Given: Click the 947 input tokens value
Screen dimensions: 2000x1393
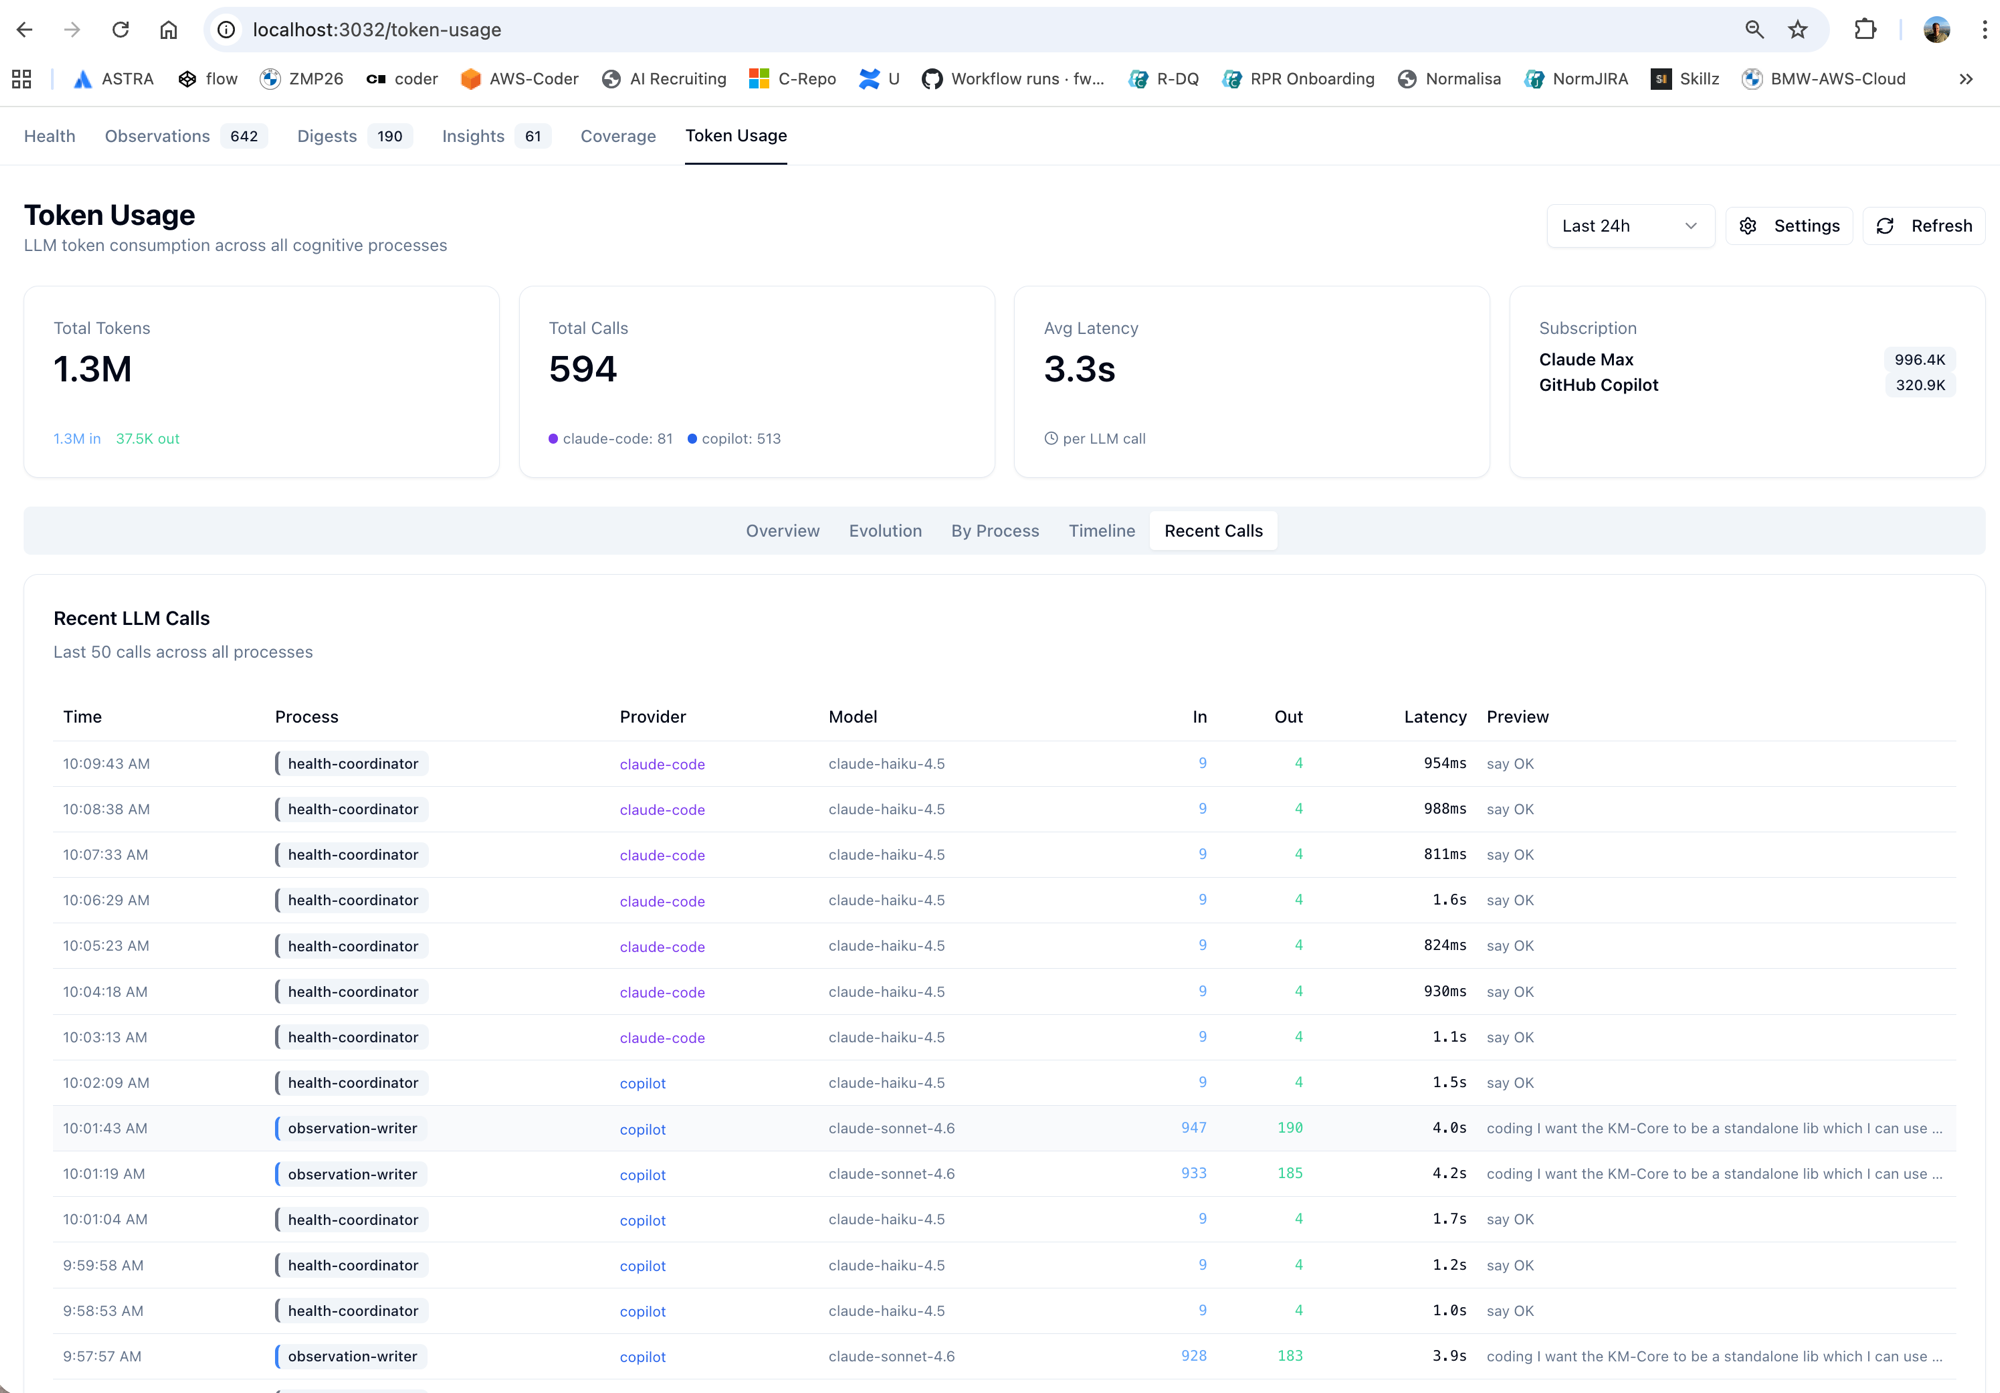Looking at the screenshot, I should [1194, 1128].
